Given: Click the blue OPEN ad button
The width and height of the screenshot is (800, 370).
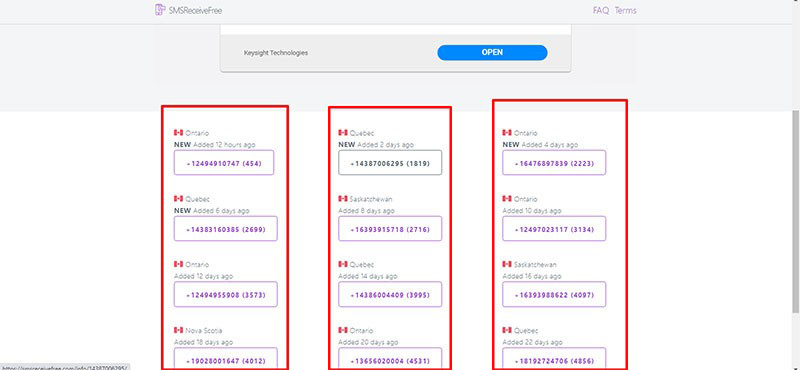Looking at the screenshot, I should [492, 52].
